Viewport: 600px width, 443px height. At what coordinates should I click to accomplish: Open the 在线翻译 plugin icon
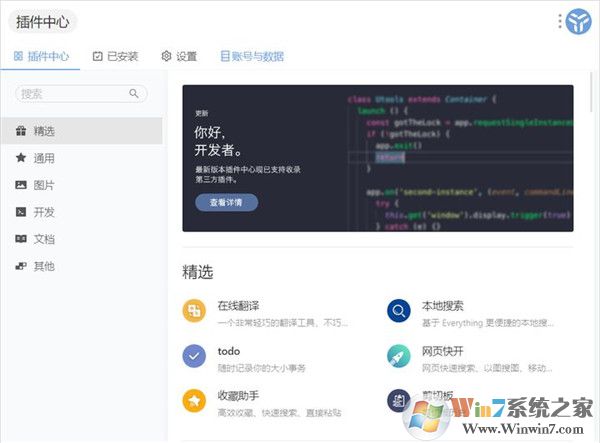pyautogui.click(x=194, y=311)
